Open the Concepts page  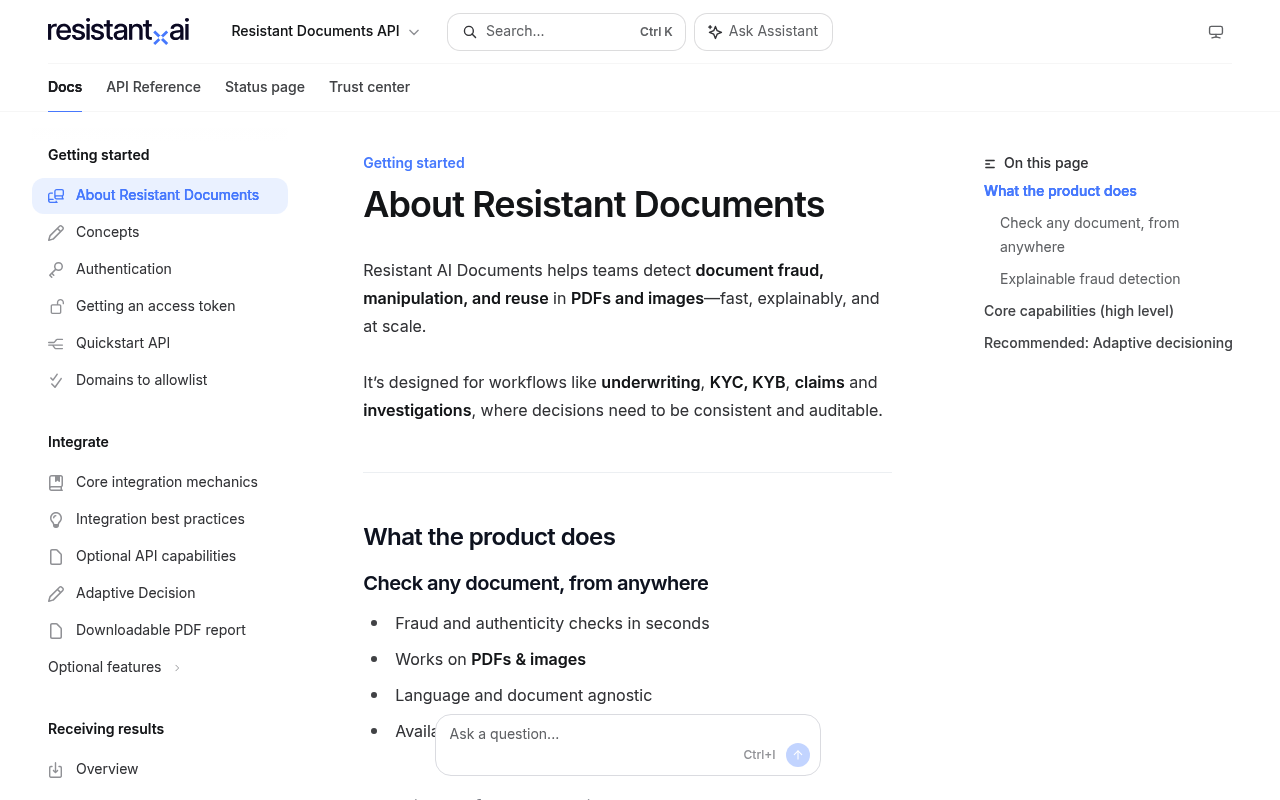(160, 232)
